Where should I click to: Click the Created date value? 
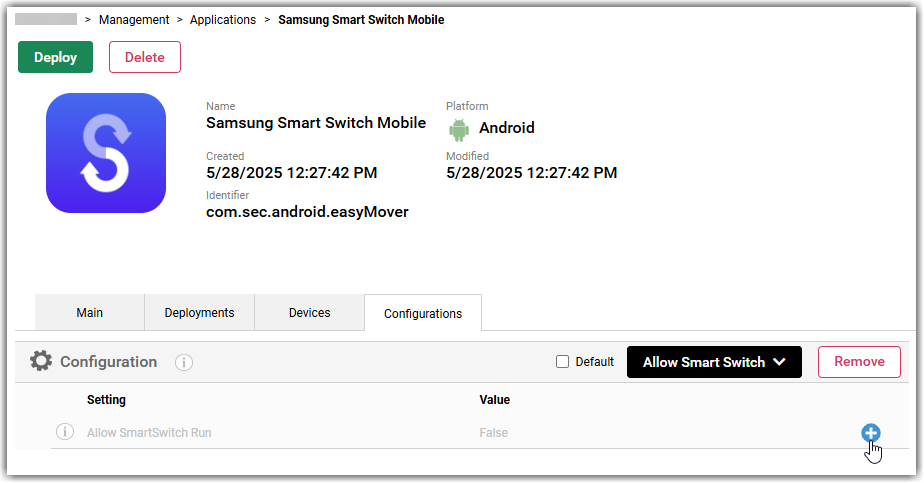pyautogui.click(x=292, y=173)
